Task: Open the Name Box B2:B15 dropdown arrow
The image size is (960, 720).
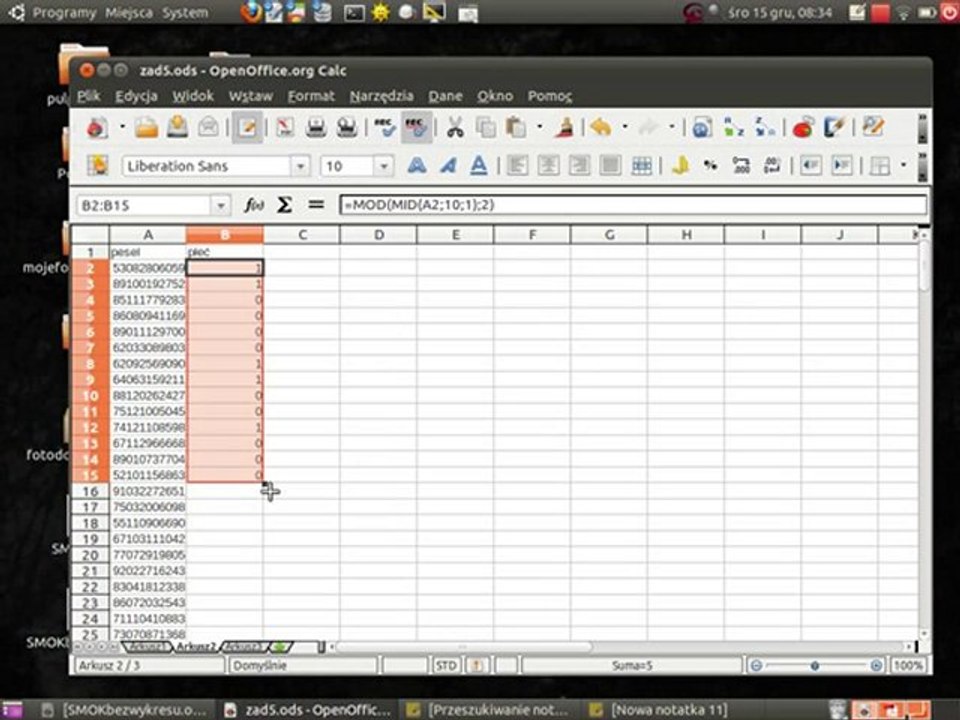Action: pyautogui.click(x=220, y=205)
